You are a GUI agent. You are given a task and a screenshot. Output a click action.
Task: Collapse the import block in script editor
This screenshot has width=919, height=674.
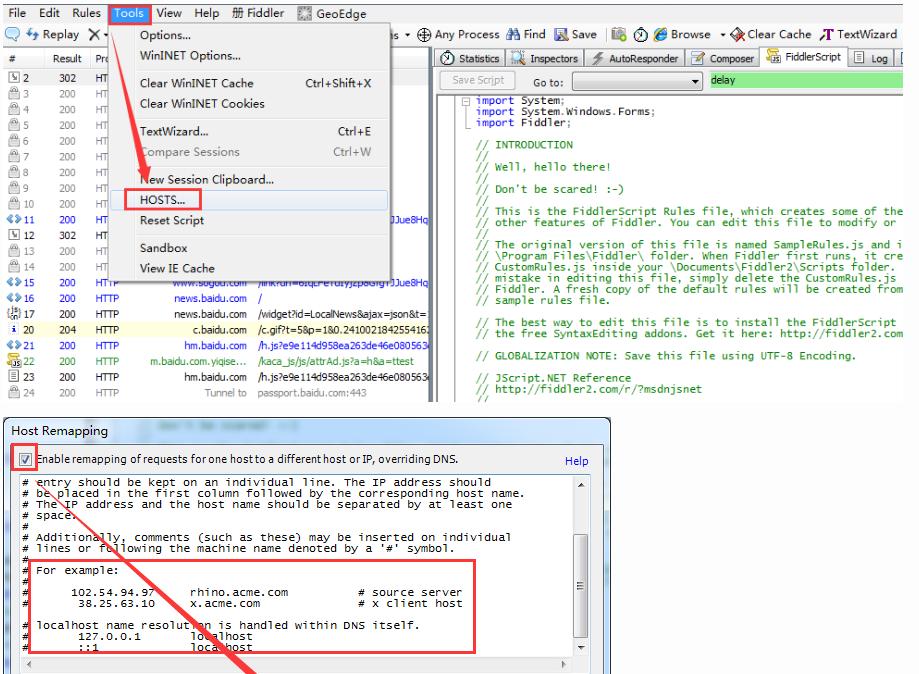point(465,101)
